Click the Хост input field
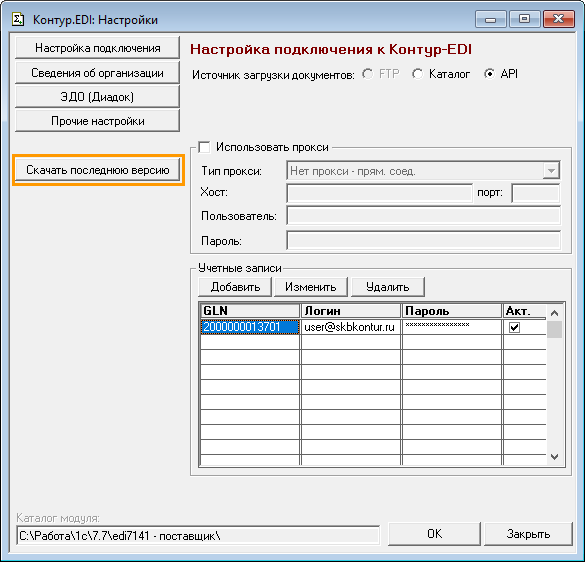Image resolution: width=585 pixels, height=562 pixels. [379, 193]
